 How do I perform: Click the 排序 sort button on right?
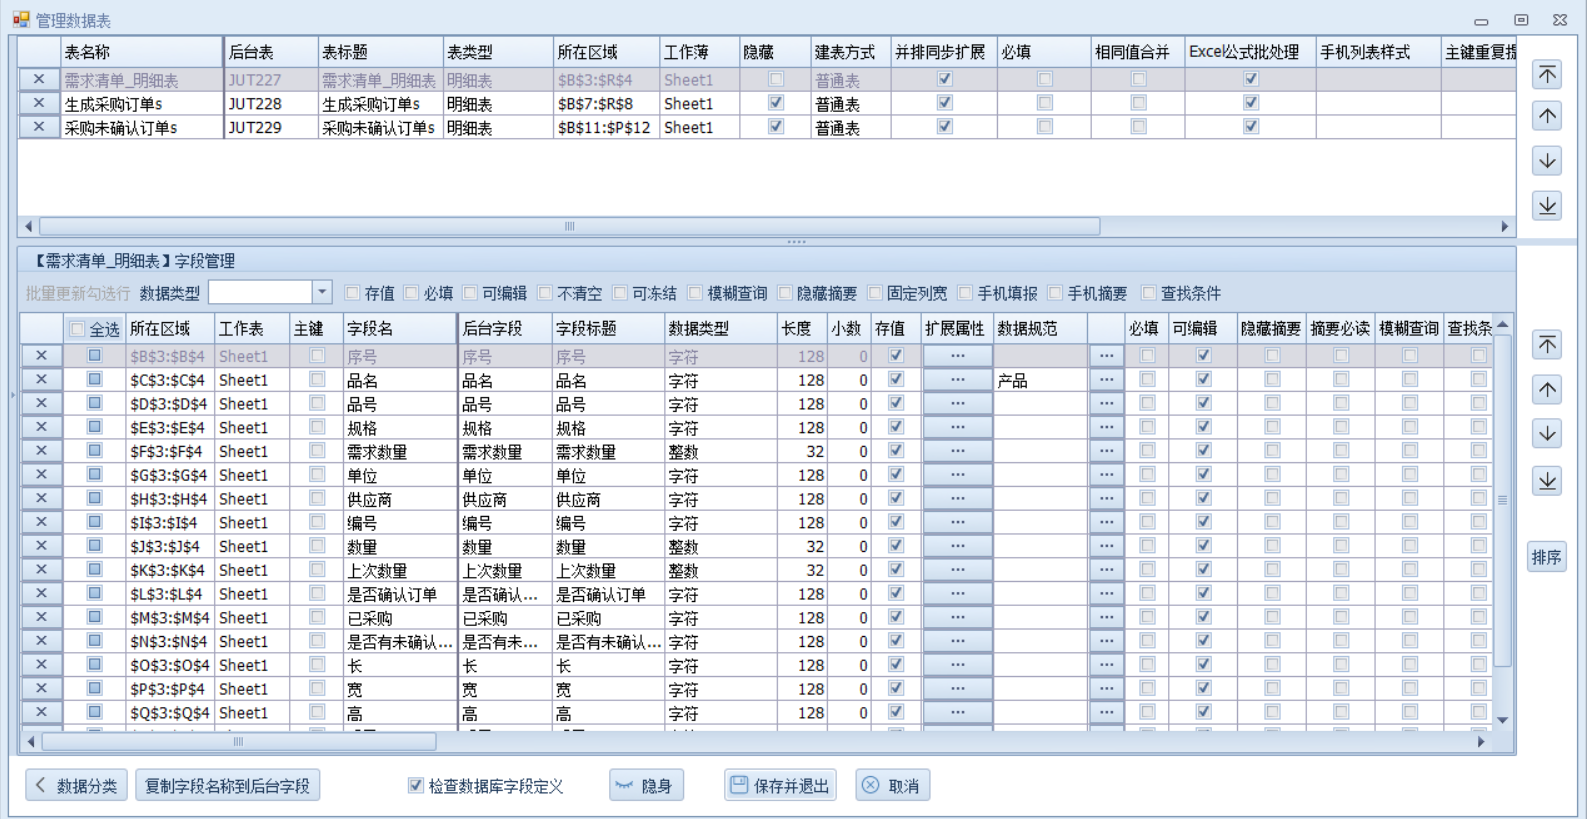coord(1546,557)
